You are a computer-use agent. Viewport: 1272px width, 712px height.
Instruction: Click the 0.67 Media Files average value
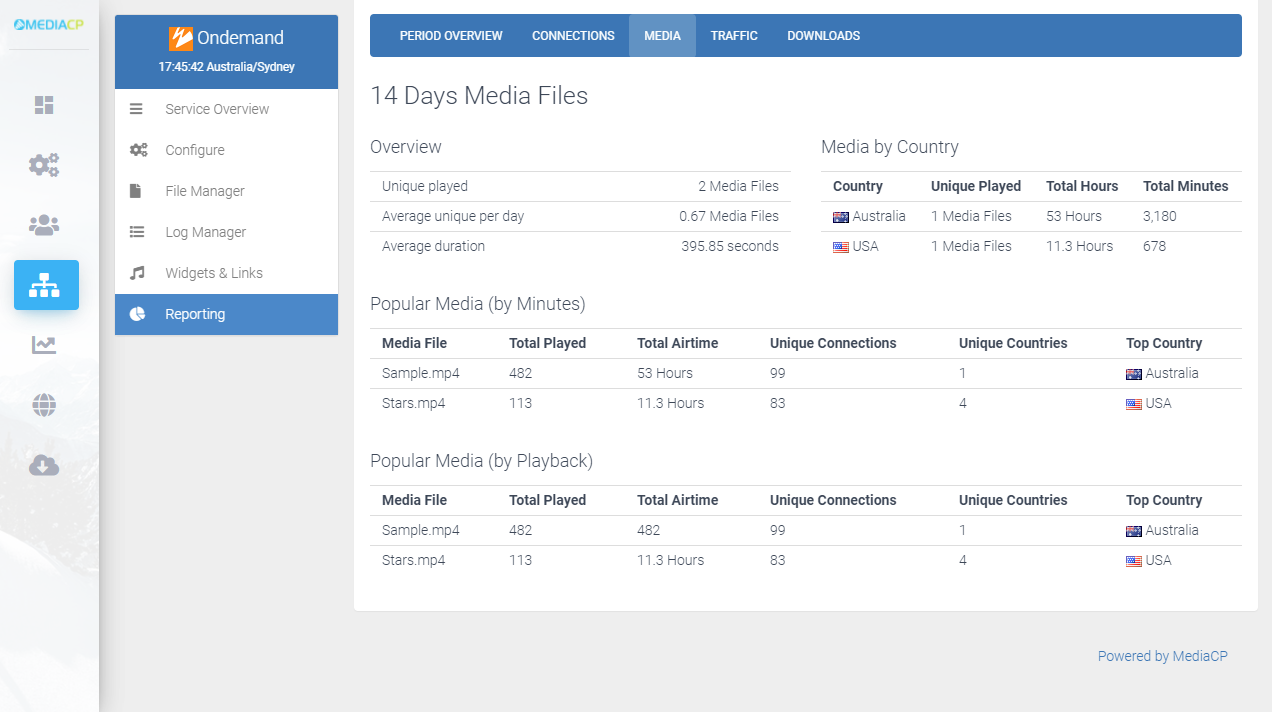tap(729, 216)
